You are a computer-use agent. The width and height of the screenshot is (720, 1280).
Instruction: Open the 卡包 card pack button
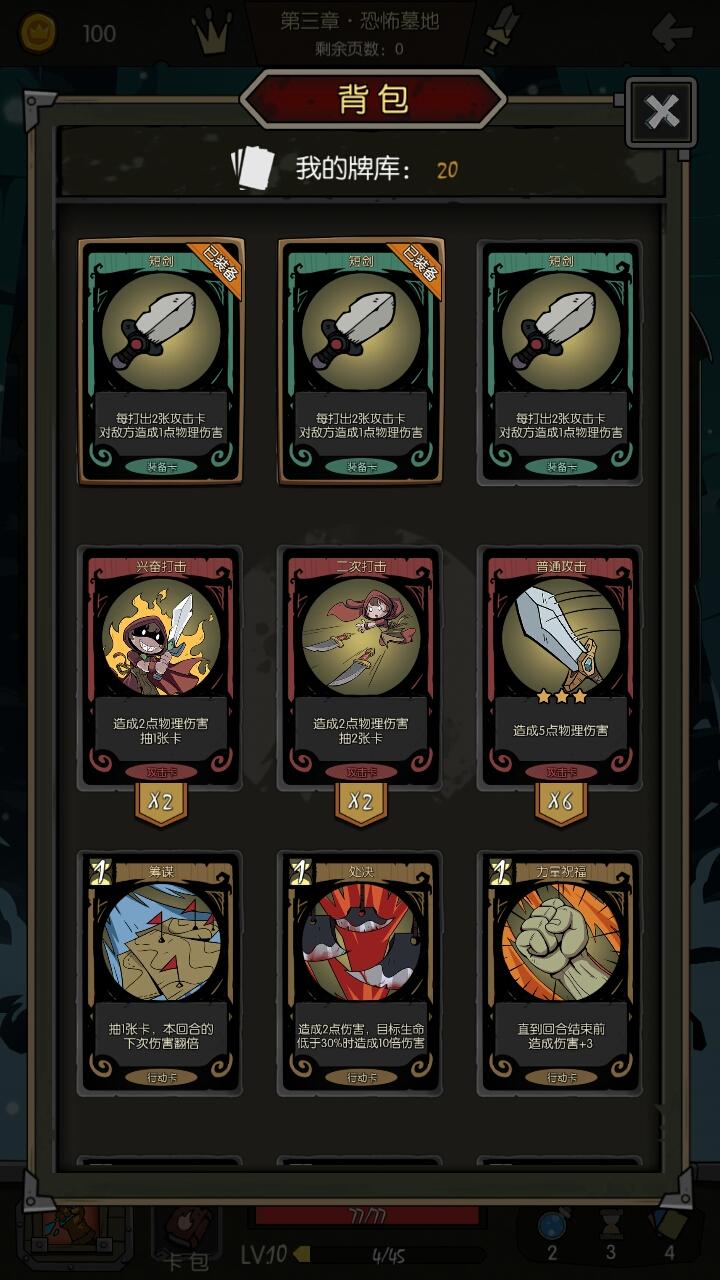186,1235
